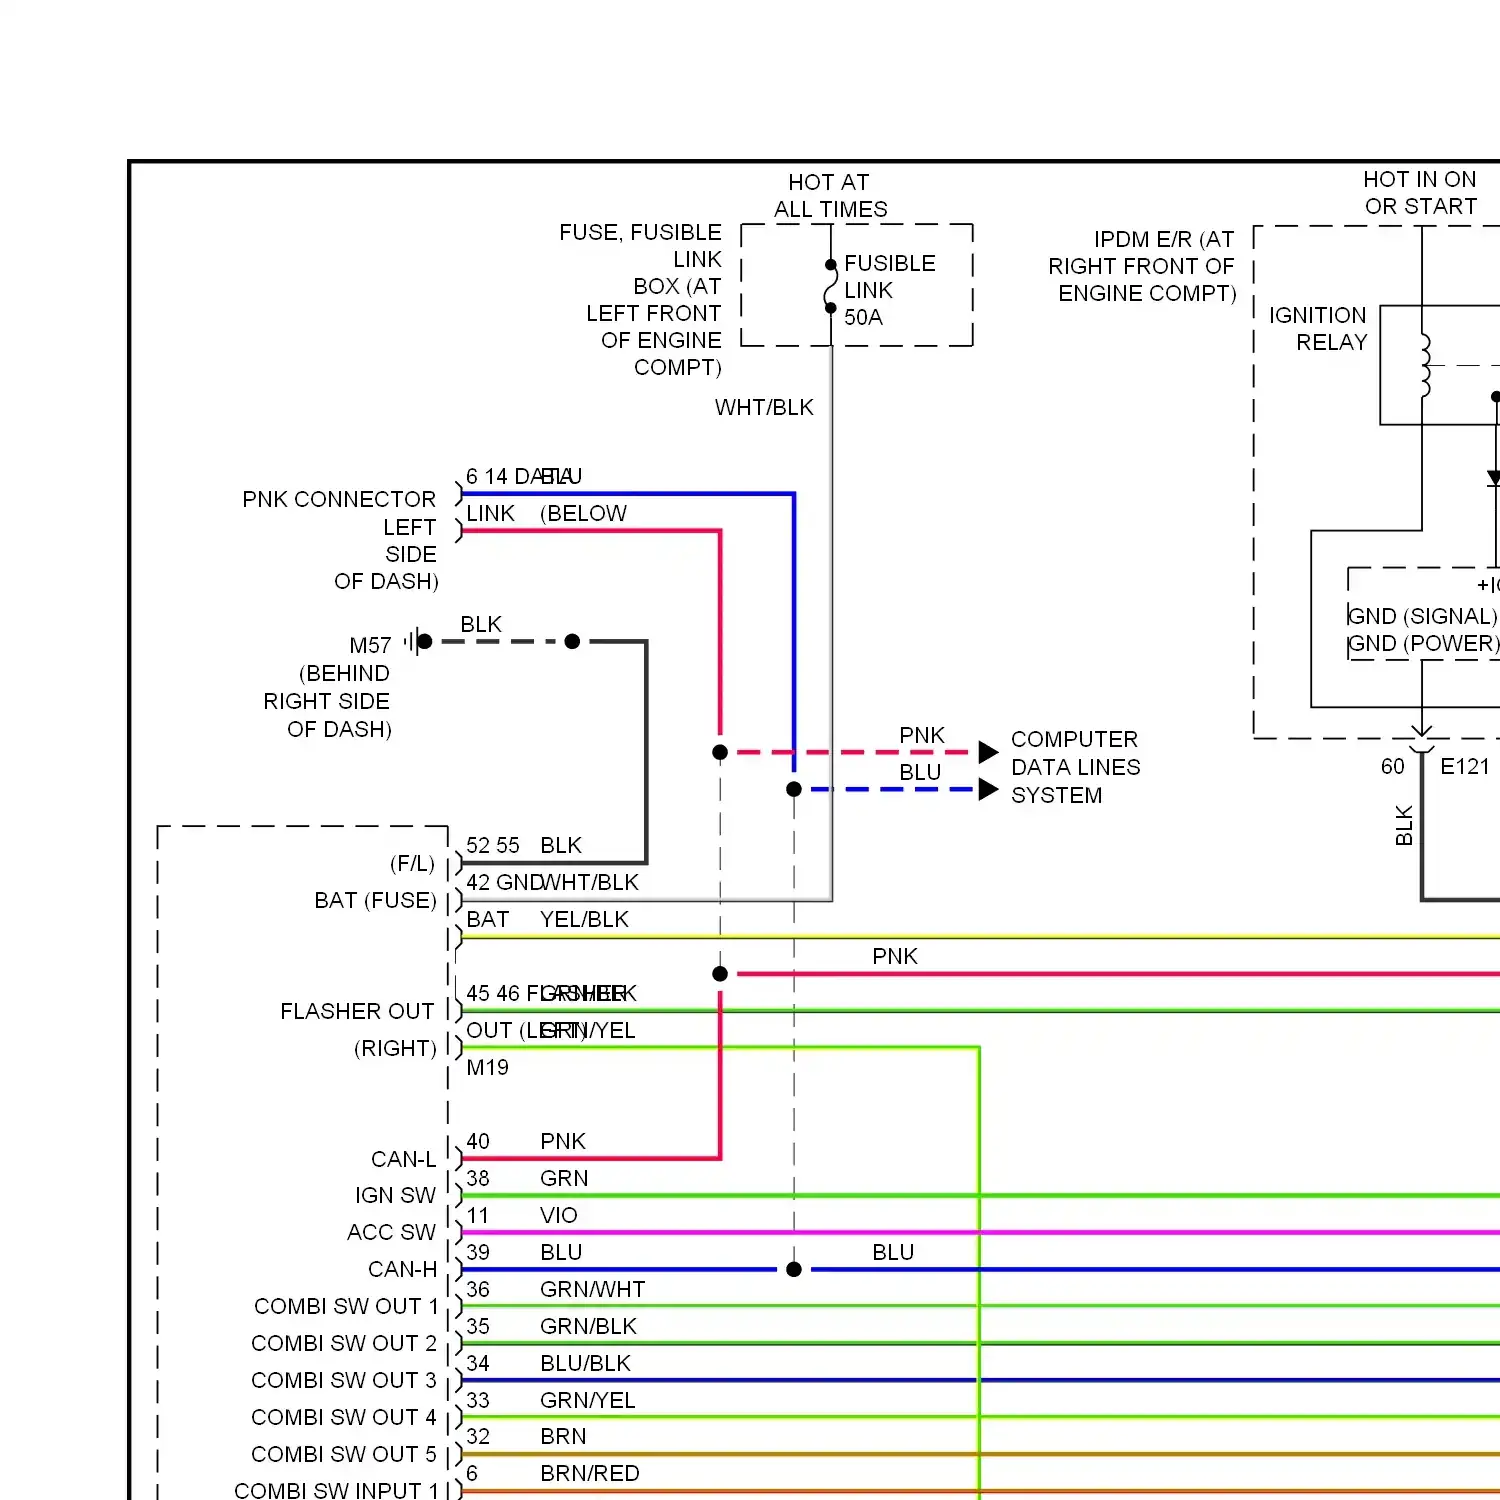Viewport: 1500px width, 1500px height.
Task: Select WHT/BLK label below the fusible link box
Action: point(764,407)
